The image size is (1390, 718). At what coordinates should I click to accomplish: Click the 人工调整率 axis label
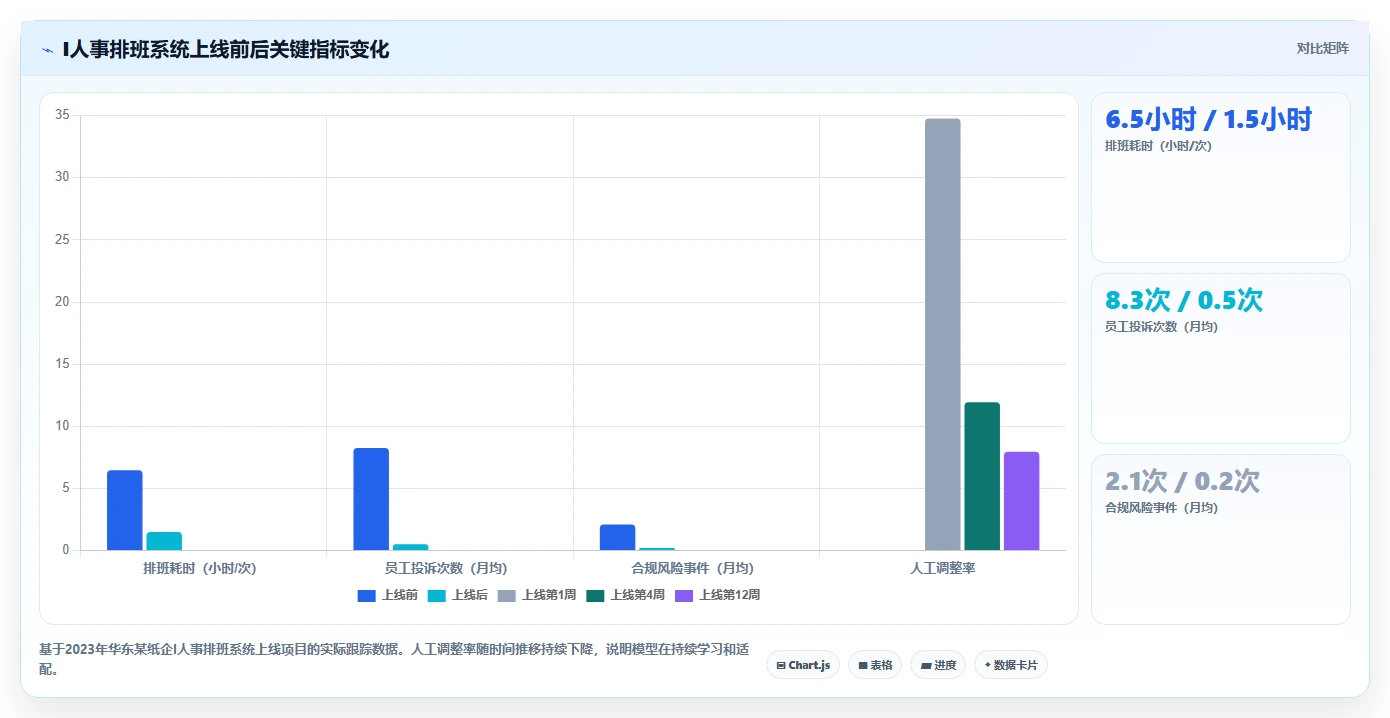point(942,568)
